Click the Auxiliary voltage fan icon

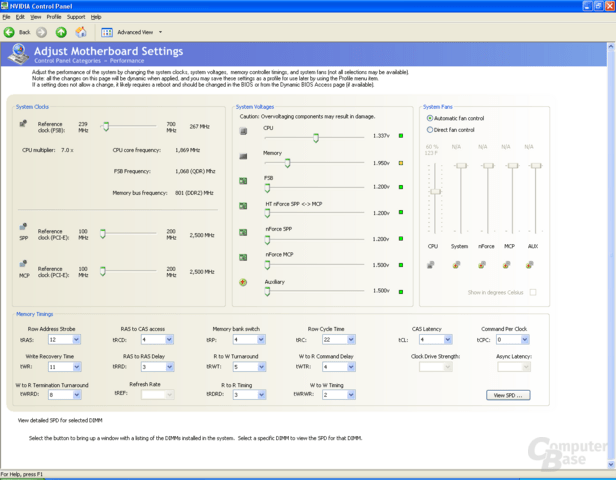pyautogui.click(x=243, y=282)
